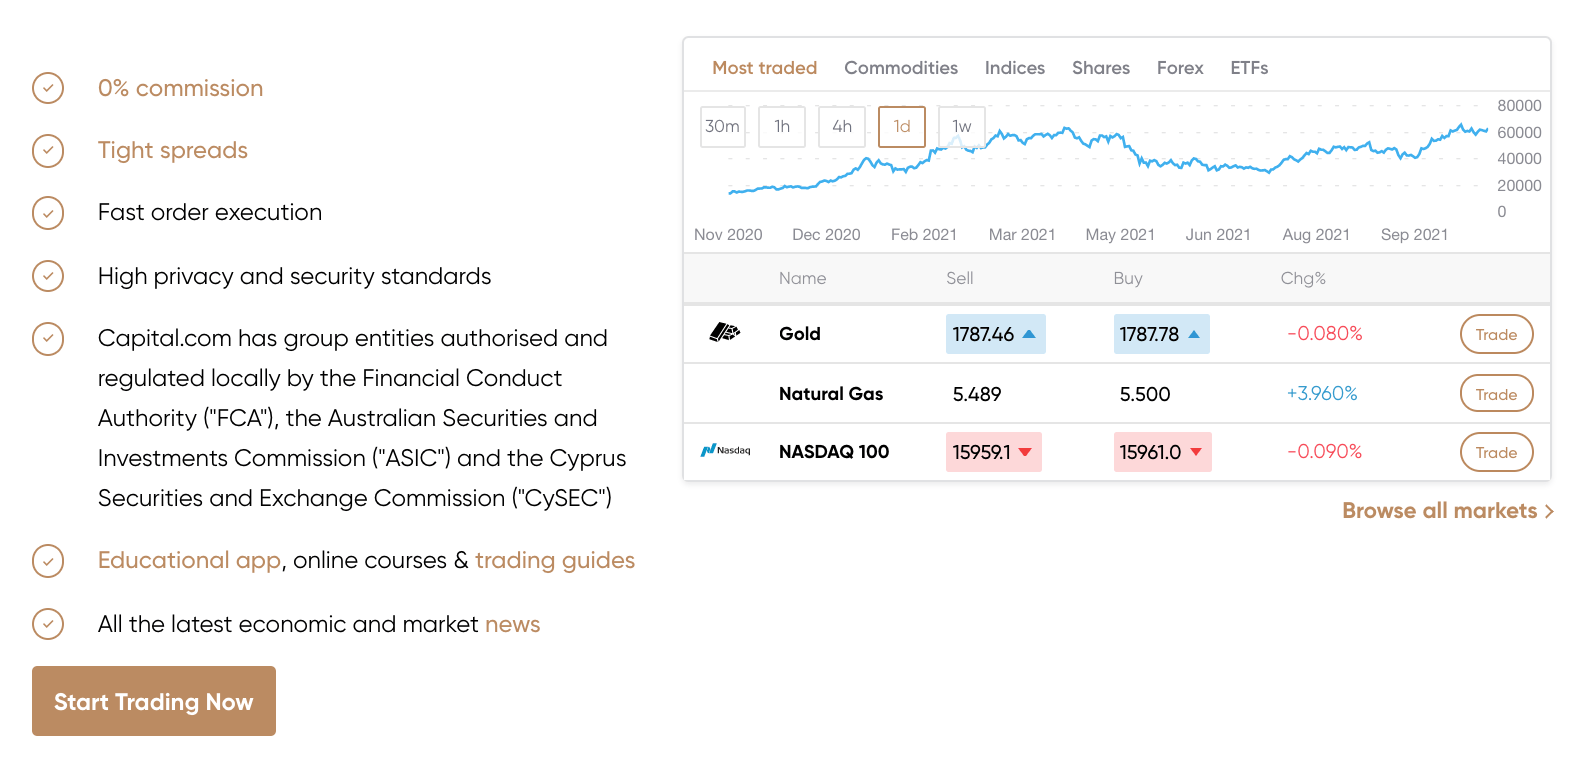Follow the Educational app link
This screenshot has width=1584, height=764.
coord(190,560)
